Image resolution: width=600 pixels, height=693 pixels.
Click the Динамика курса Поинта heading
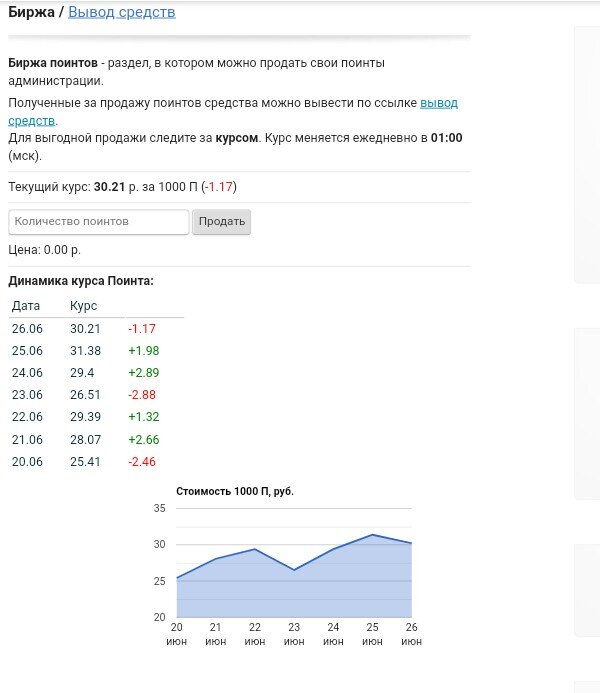(81, 281)
